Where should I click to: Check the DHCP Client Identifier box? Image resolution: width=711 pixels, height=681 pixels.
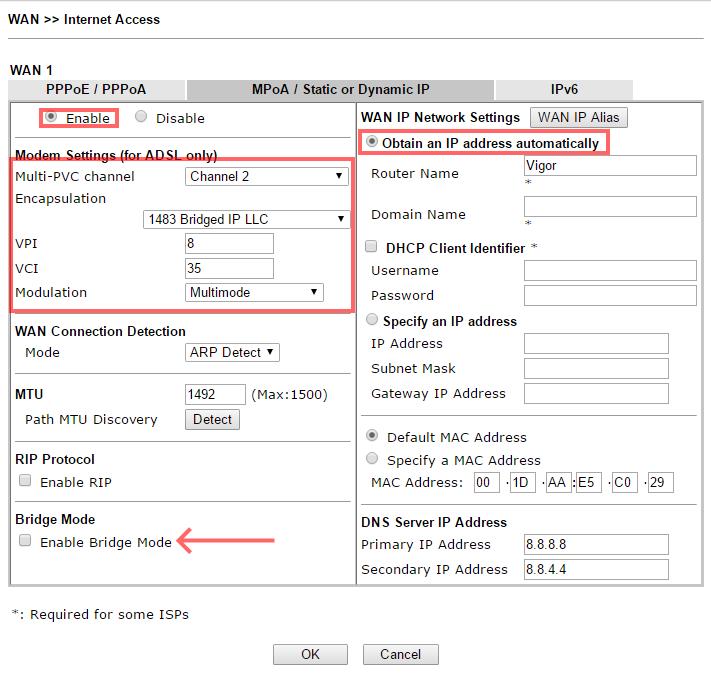click(x=371, y=247)
